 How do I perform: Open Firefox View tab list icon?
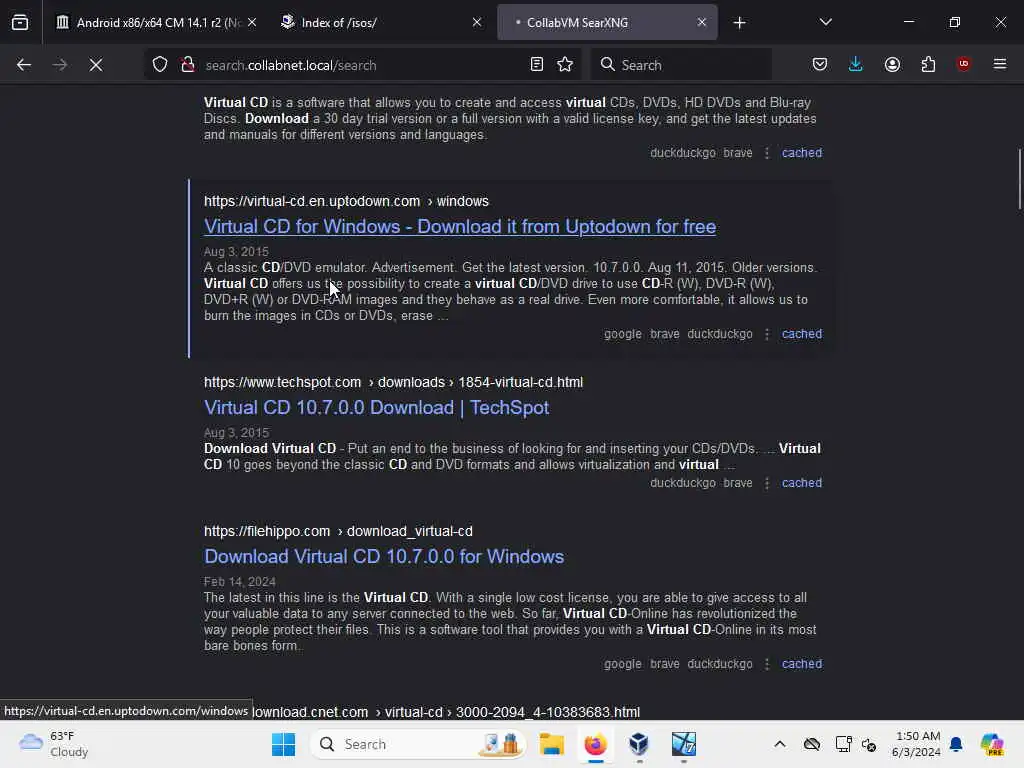click(20, 22)
